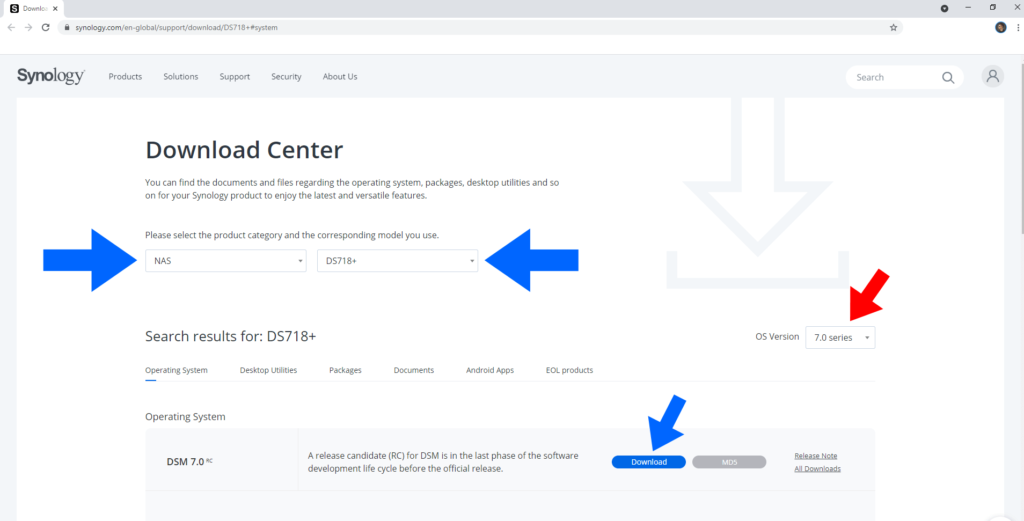
Task: Click the browser back arrow
Action: (x=11, y=27)
